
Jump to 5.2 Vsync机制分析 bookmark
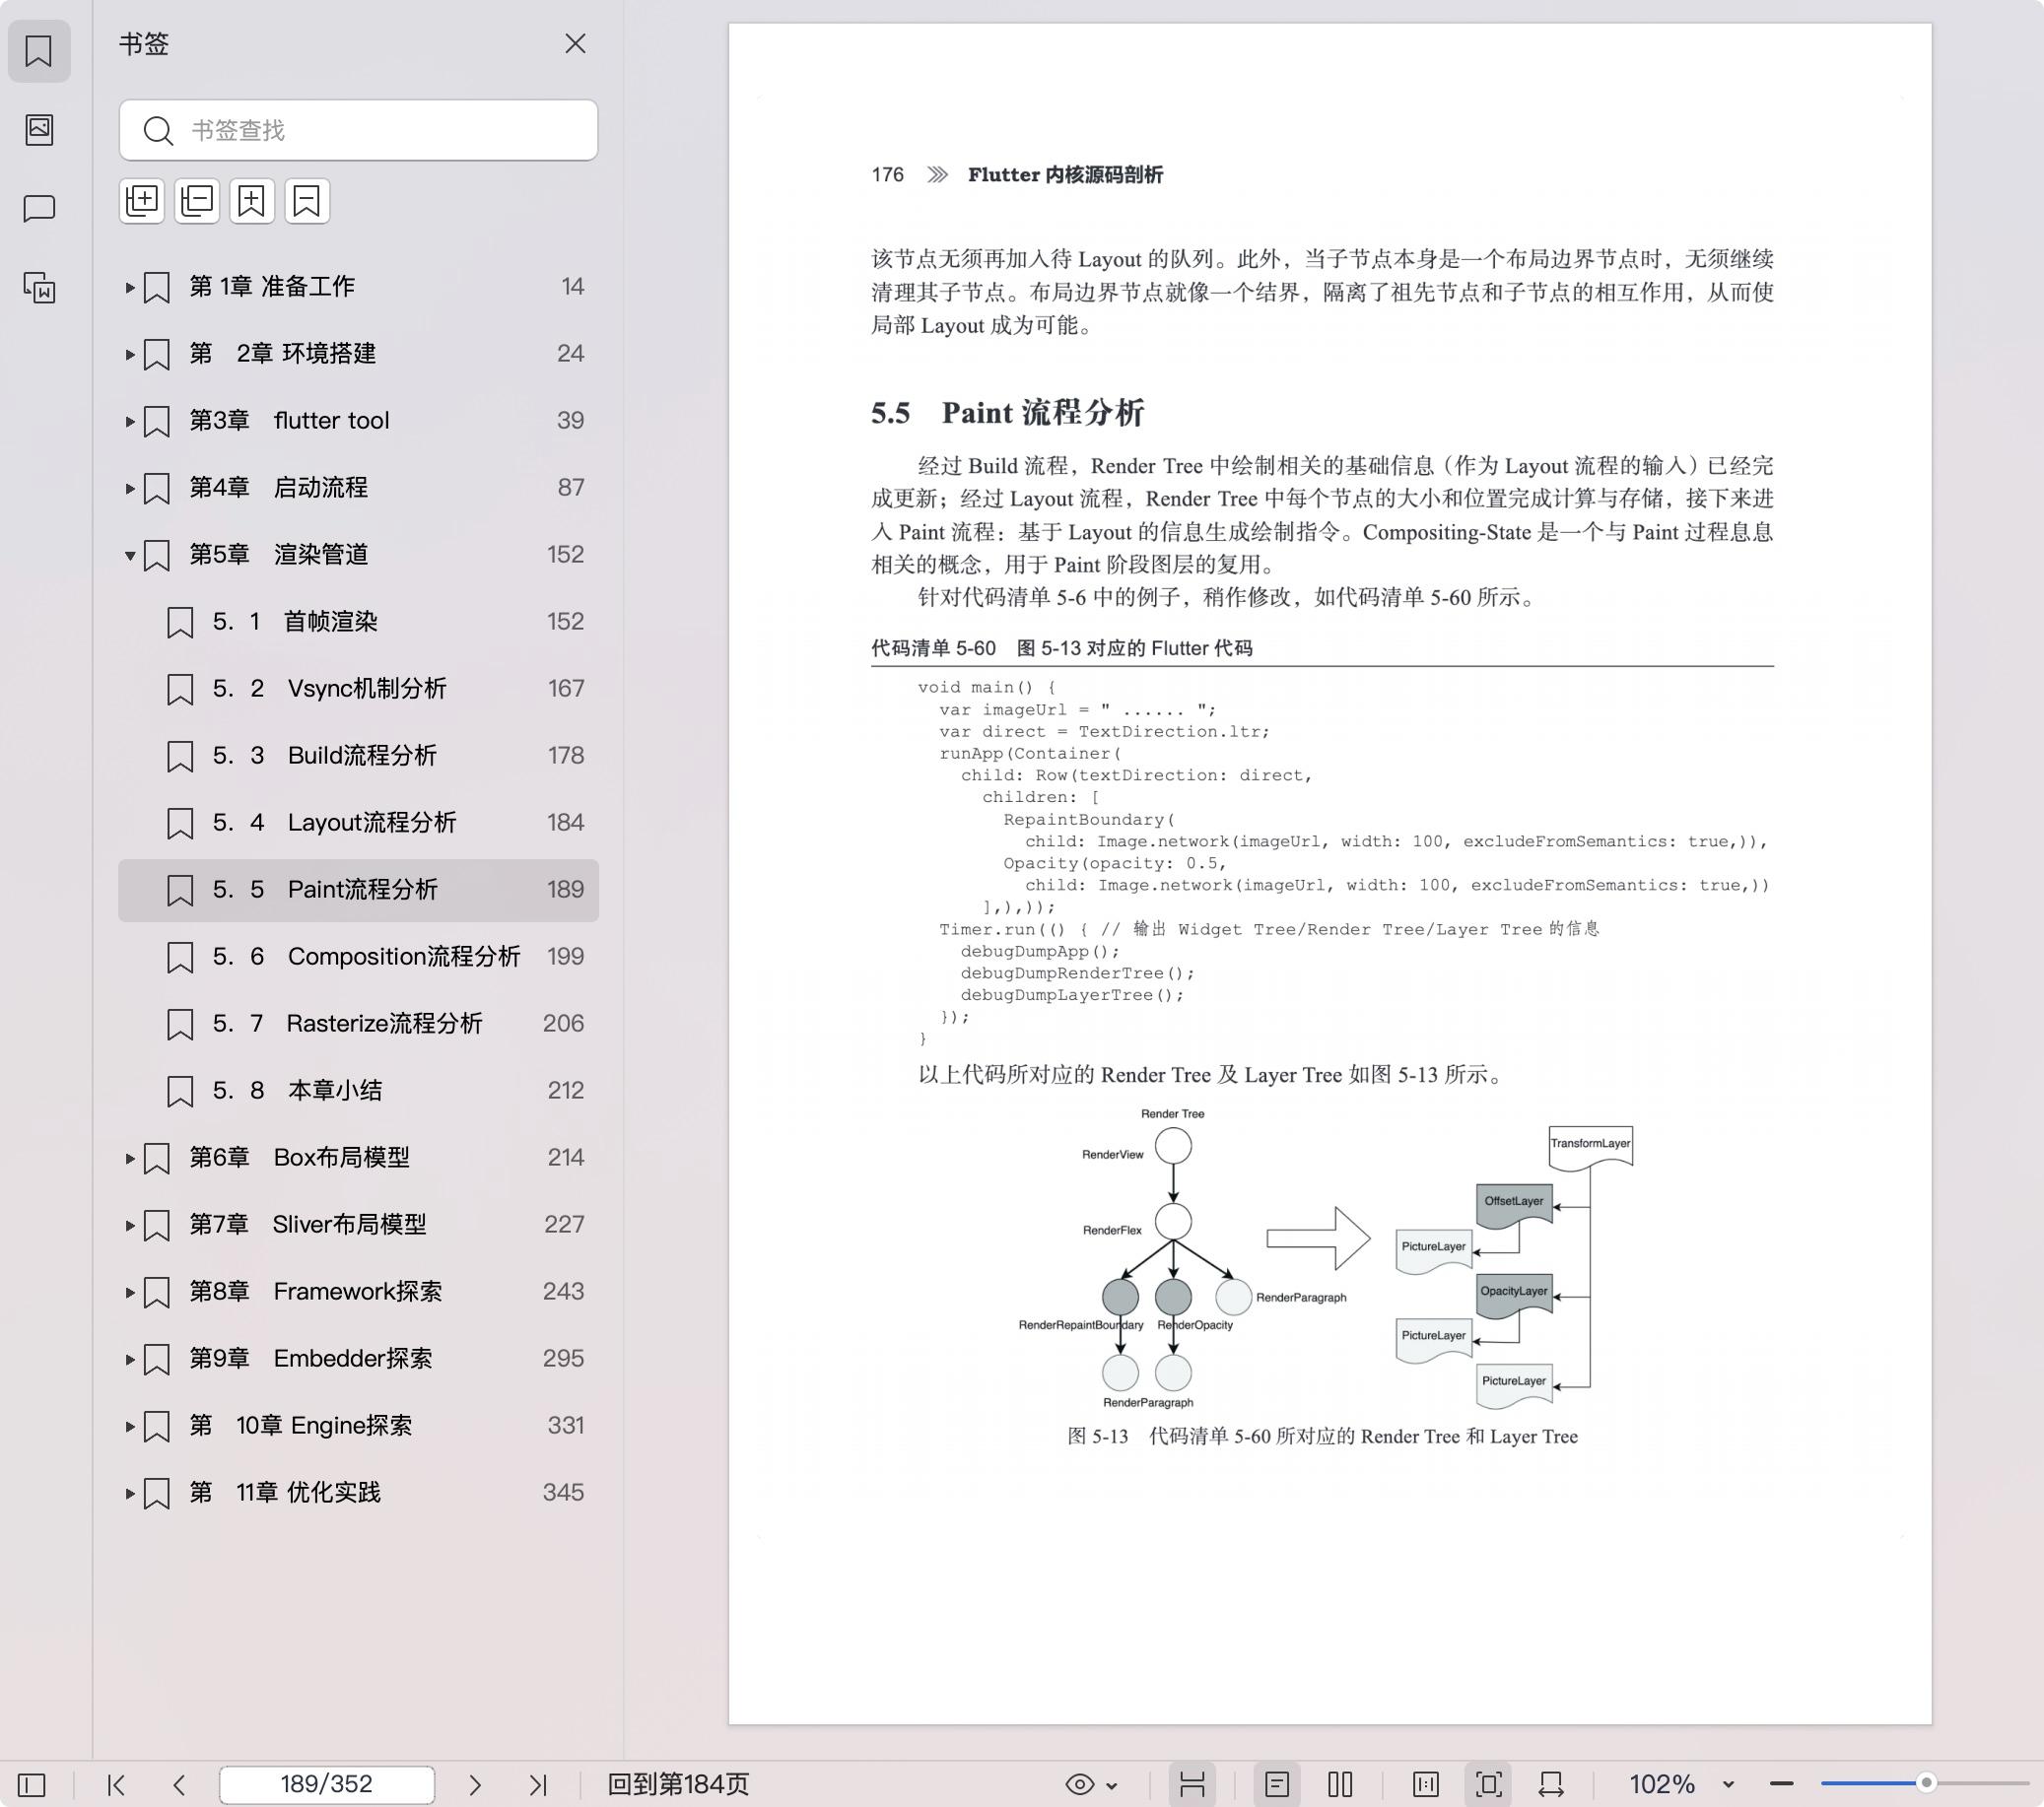coord(358,688)
